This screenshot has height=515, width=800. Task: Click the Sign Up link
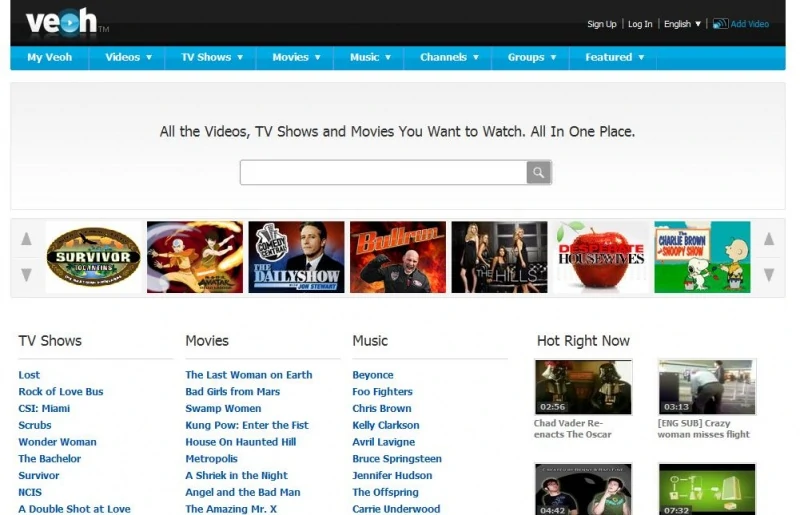(602, 24)
